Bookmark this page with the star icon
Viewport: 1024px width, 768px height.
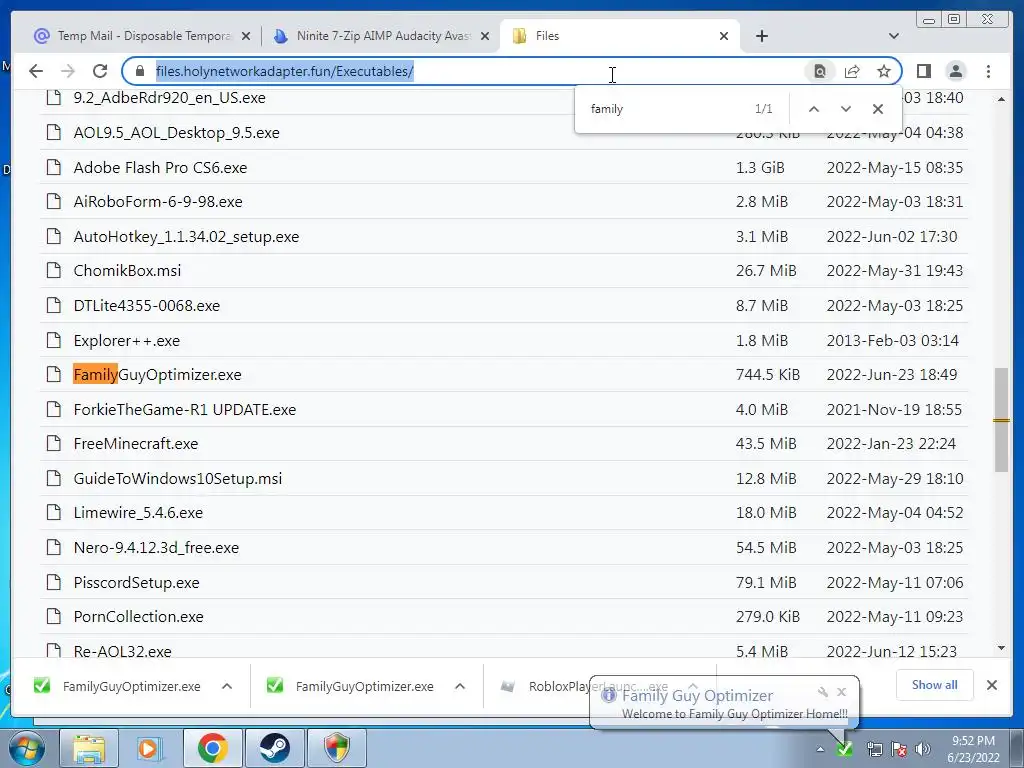[884, 71]
